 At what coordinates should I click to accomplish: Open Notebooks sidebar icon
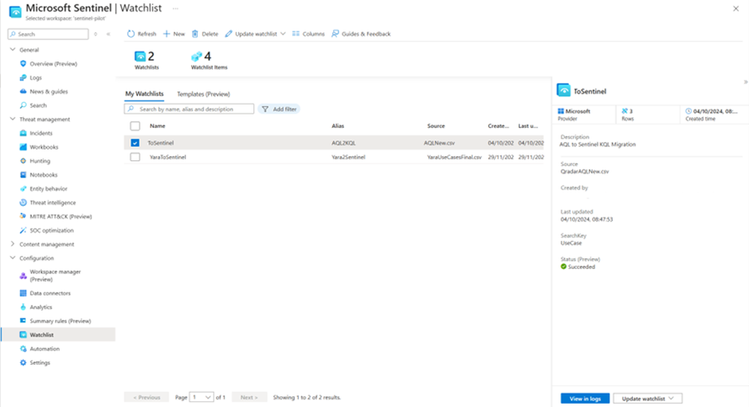[x=23, y=175]
